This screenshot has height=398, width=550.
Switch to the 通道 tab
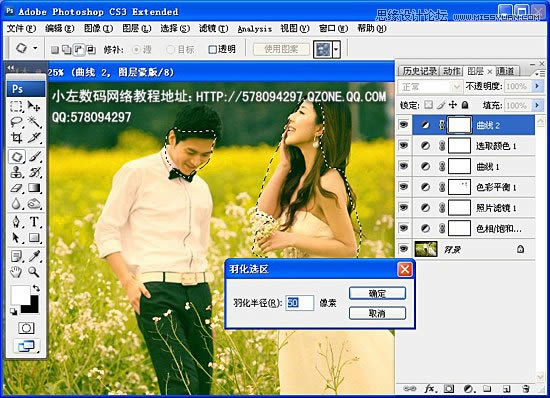tap(505, 71)
